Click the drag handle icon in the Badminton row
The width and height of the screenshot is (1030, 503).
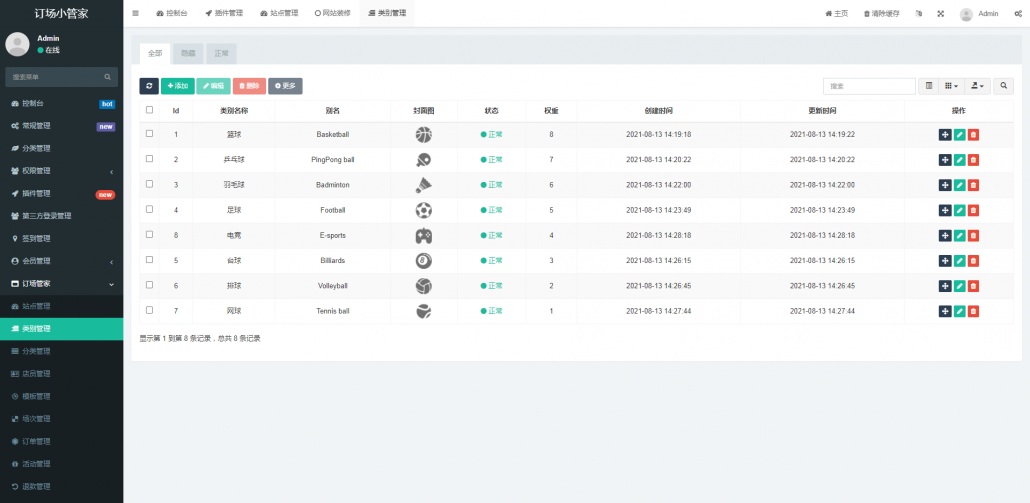[x=945, y=185]
